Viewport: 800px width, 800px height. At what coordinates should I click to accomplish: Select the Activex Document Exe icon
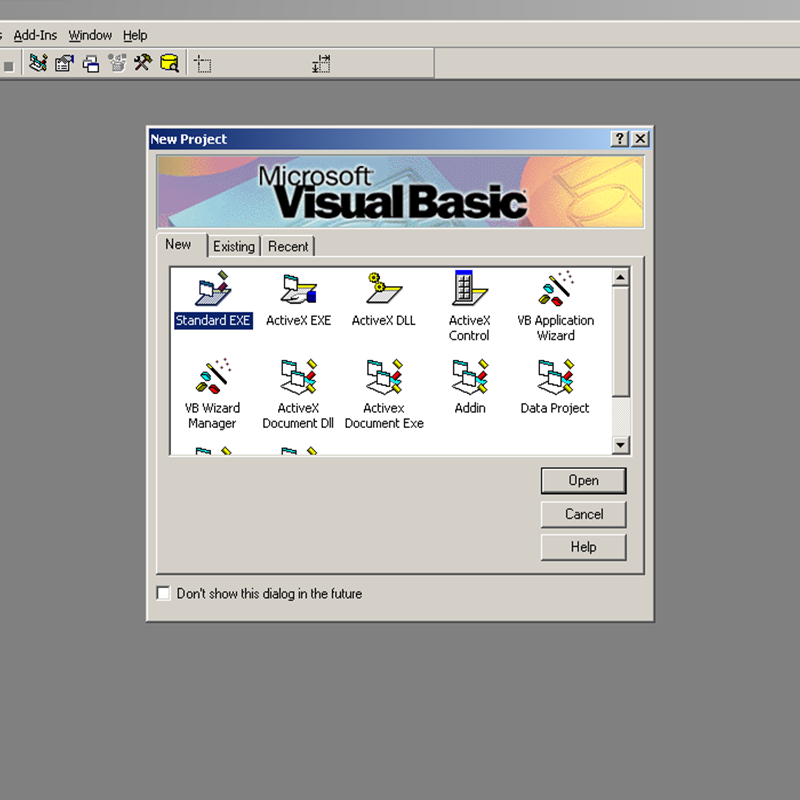pos(384,377)
